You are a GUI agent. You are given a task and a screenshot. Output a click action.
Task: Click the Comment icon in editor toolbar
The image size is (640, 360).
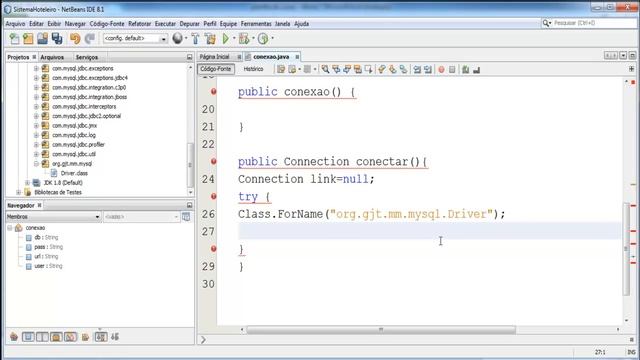click(x=465, y=70)
